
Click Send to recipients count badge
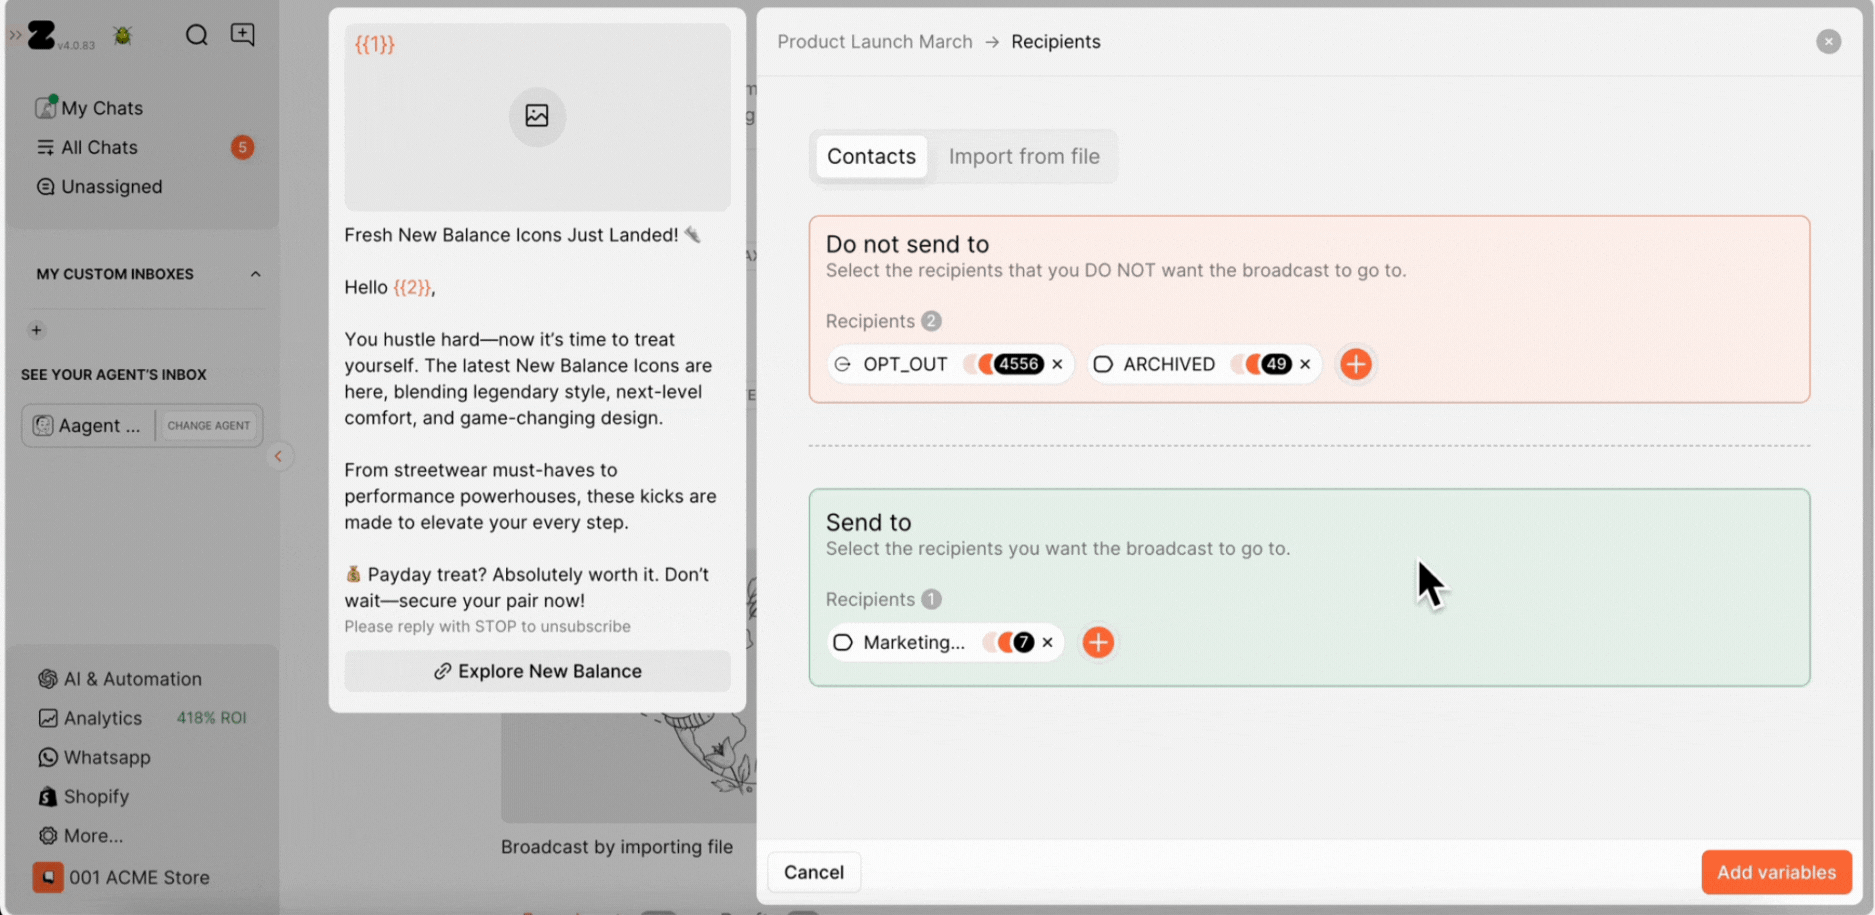(931, 599)
